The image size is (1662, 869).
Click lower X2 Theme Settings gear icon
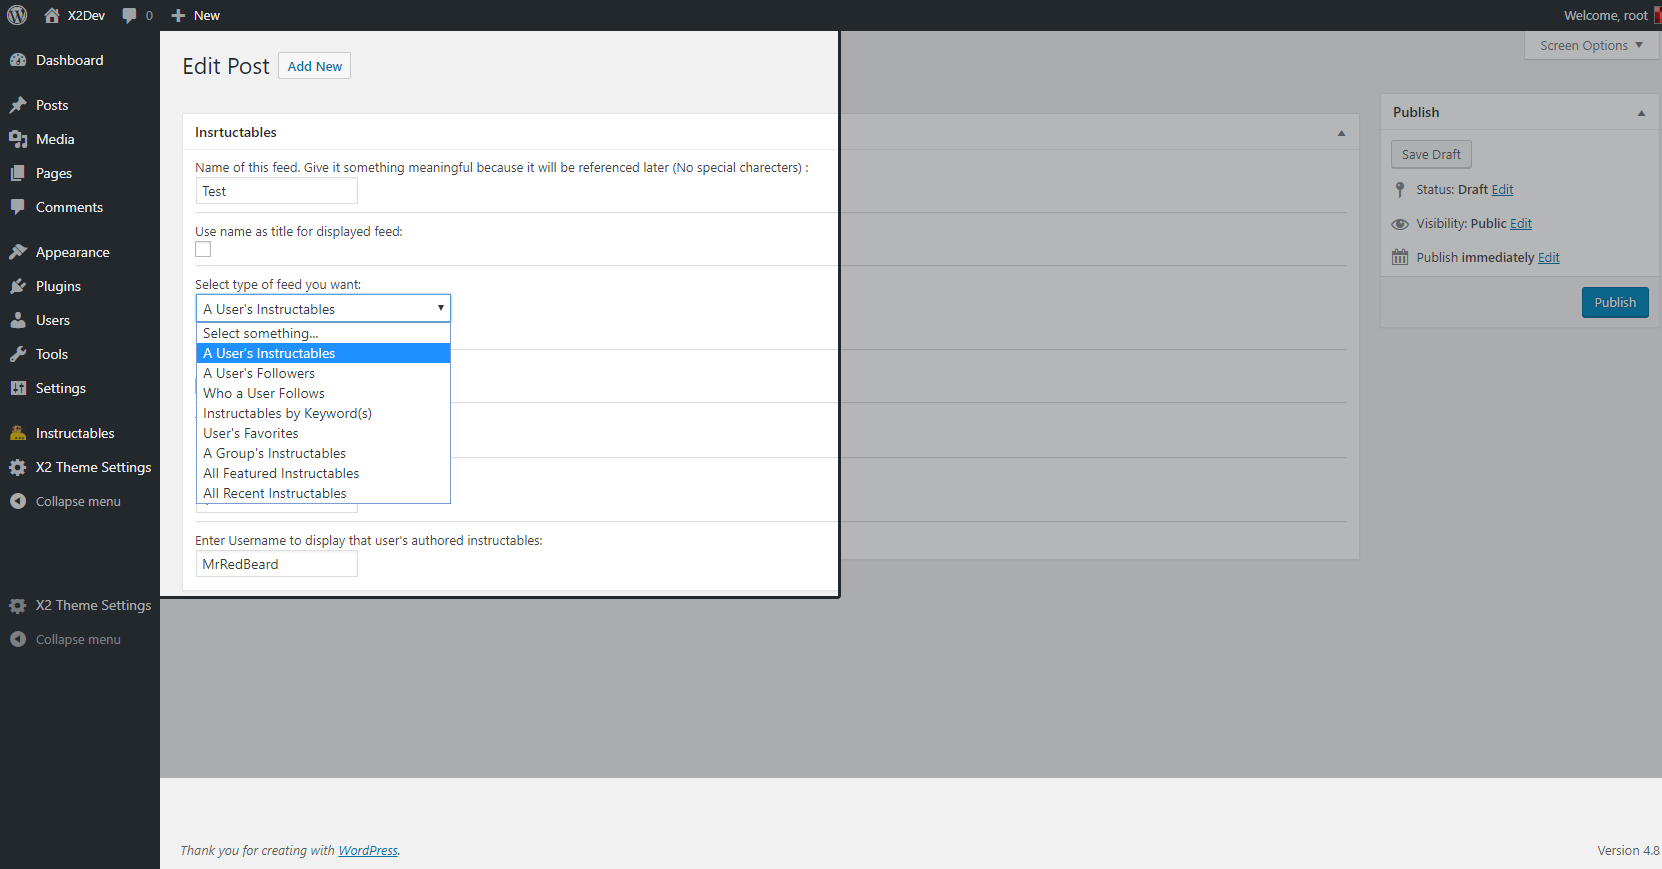pos(18,605)
